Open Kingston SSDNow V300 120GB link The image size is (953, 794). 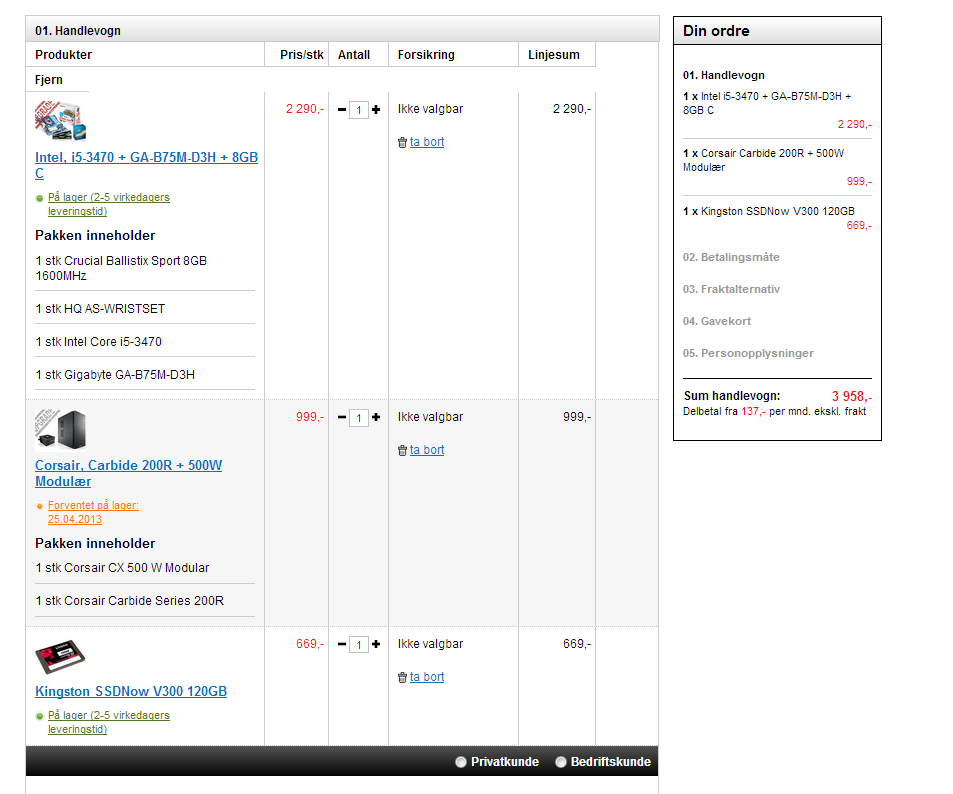131,691
